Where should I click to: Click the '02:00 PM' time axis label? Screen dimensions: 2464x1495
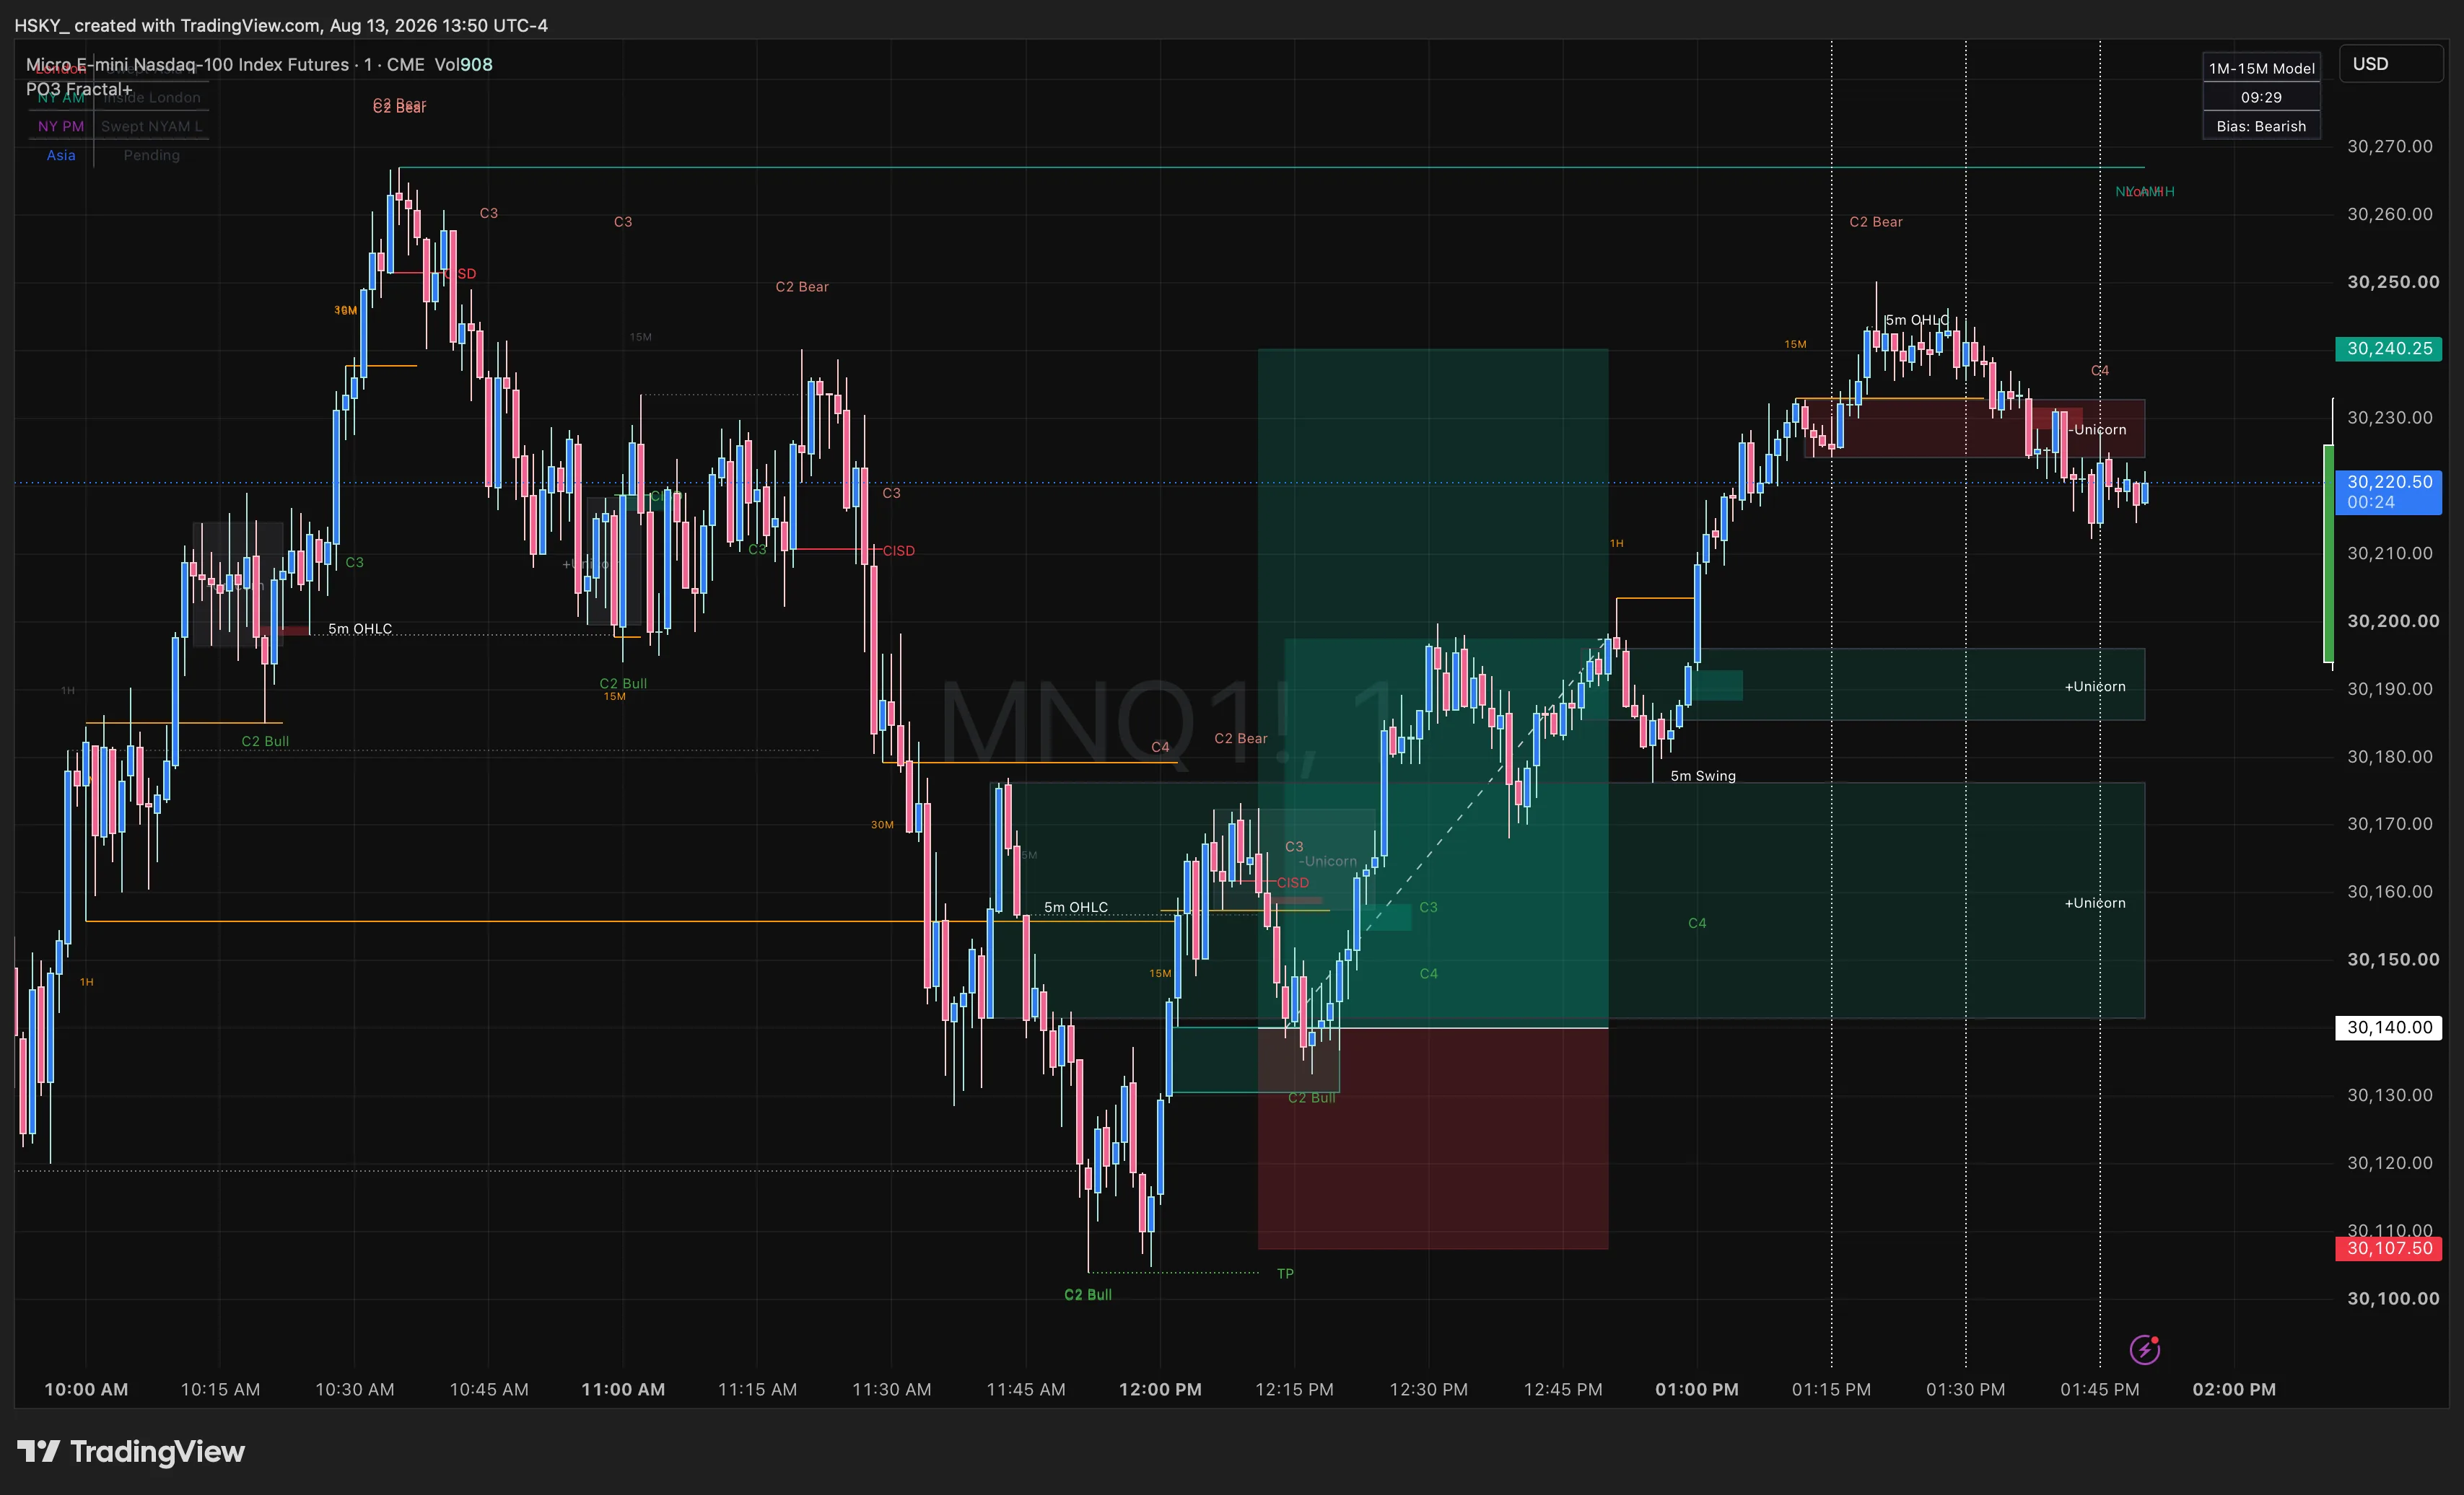[2234, 1389]
